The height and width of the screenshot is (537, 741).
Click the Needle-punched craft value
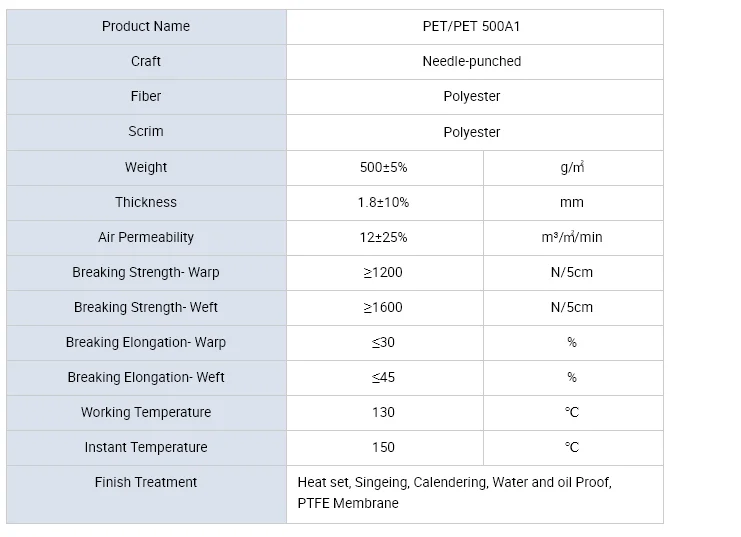(472, 61)
